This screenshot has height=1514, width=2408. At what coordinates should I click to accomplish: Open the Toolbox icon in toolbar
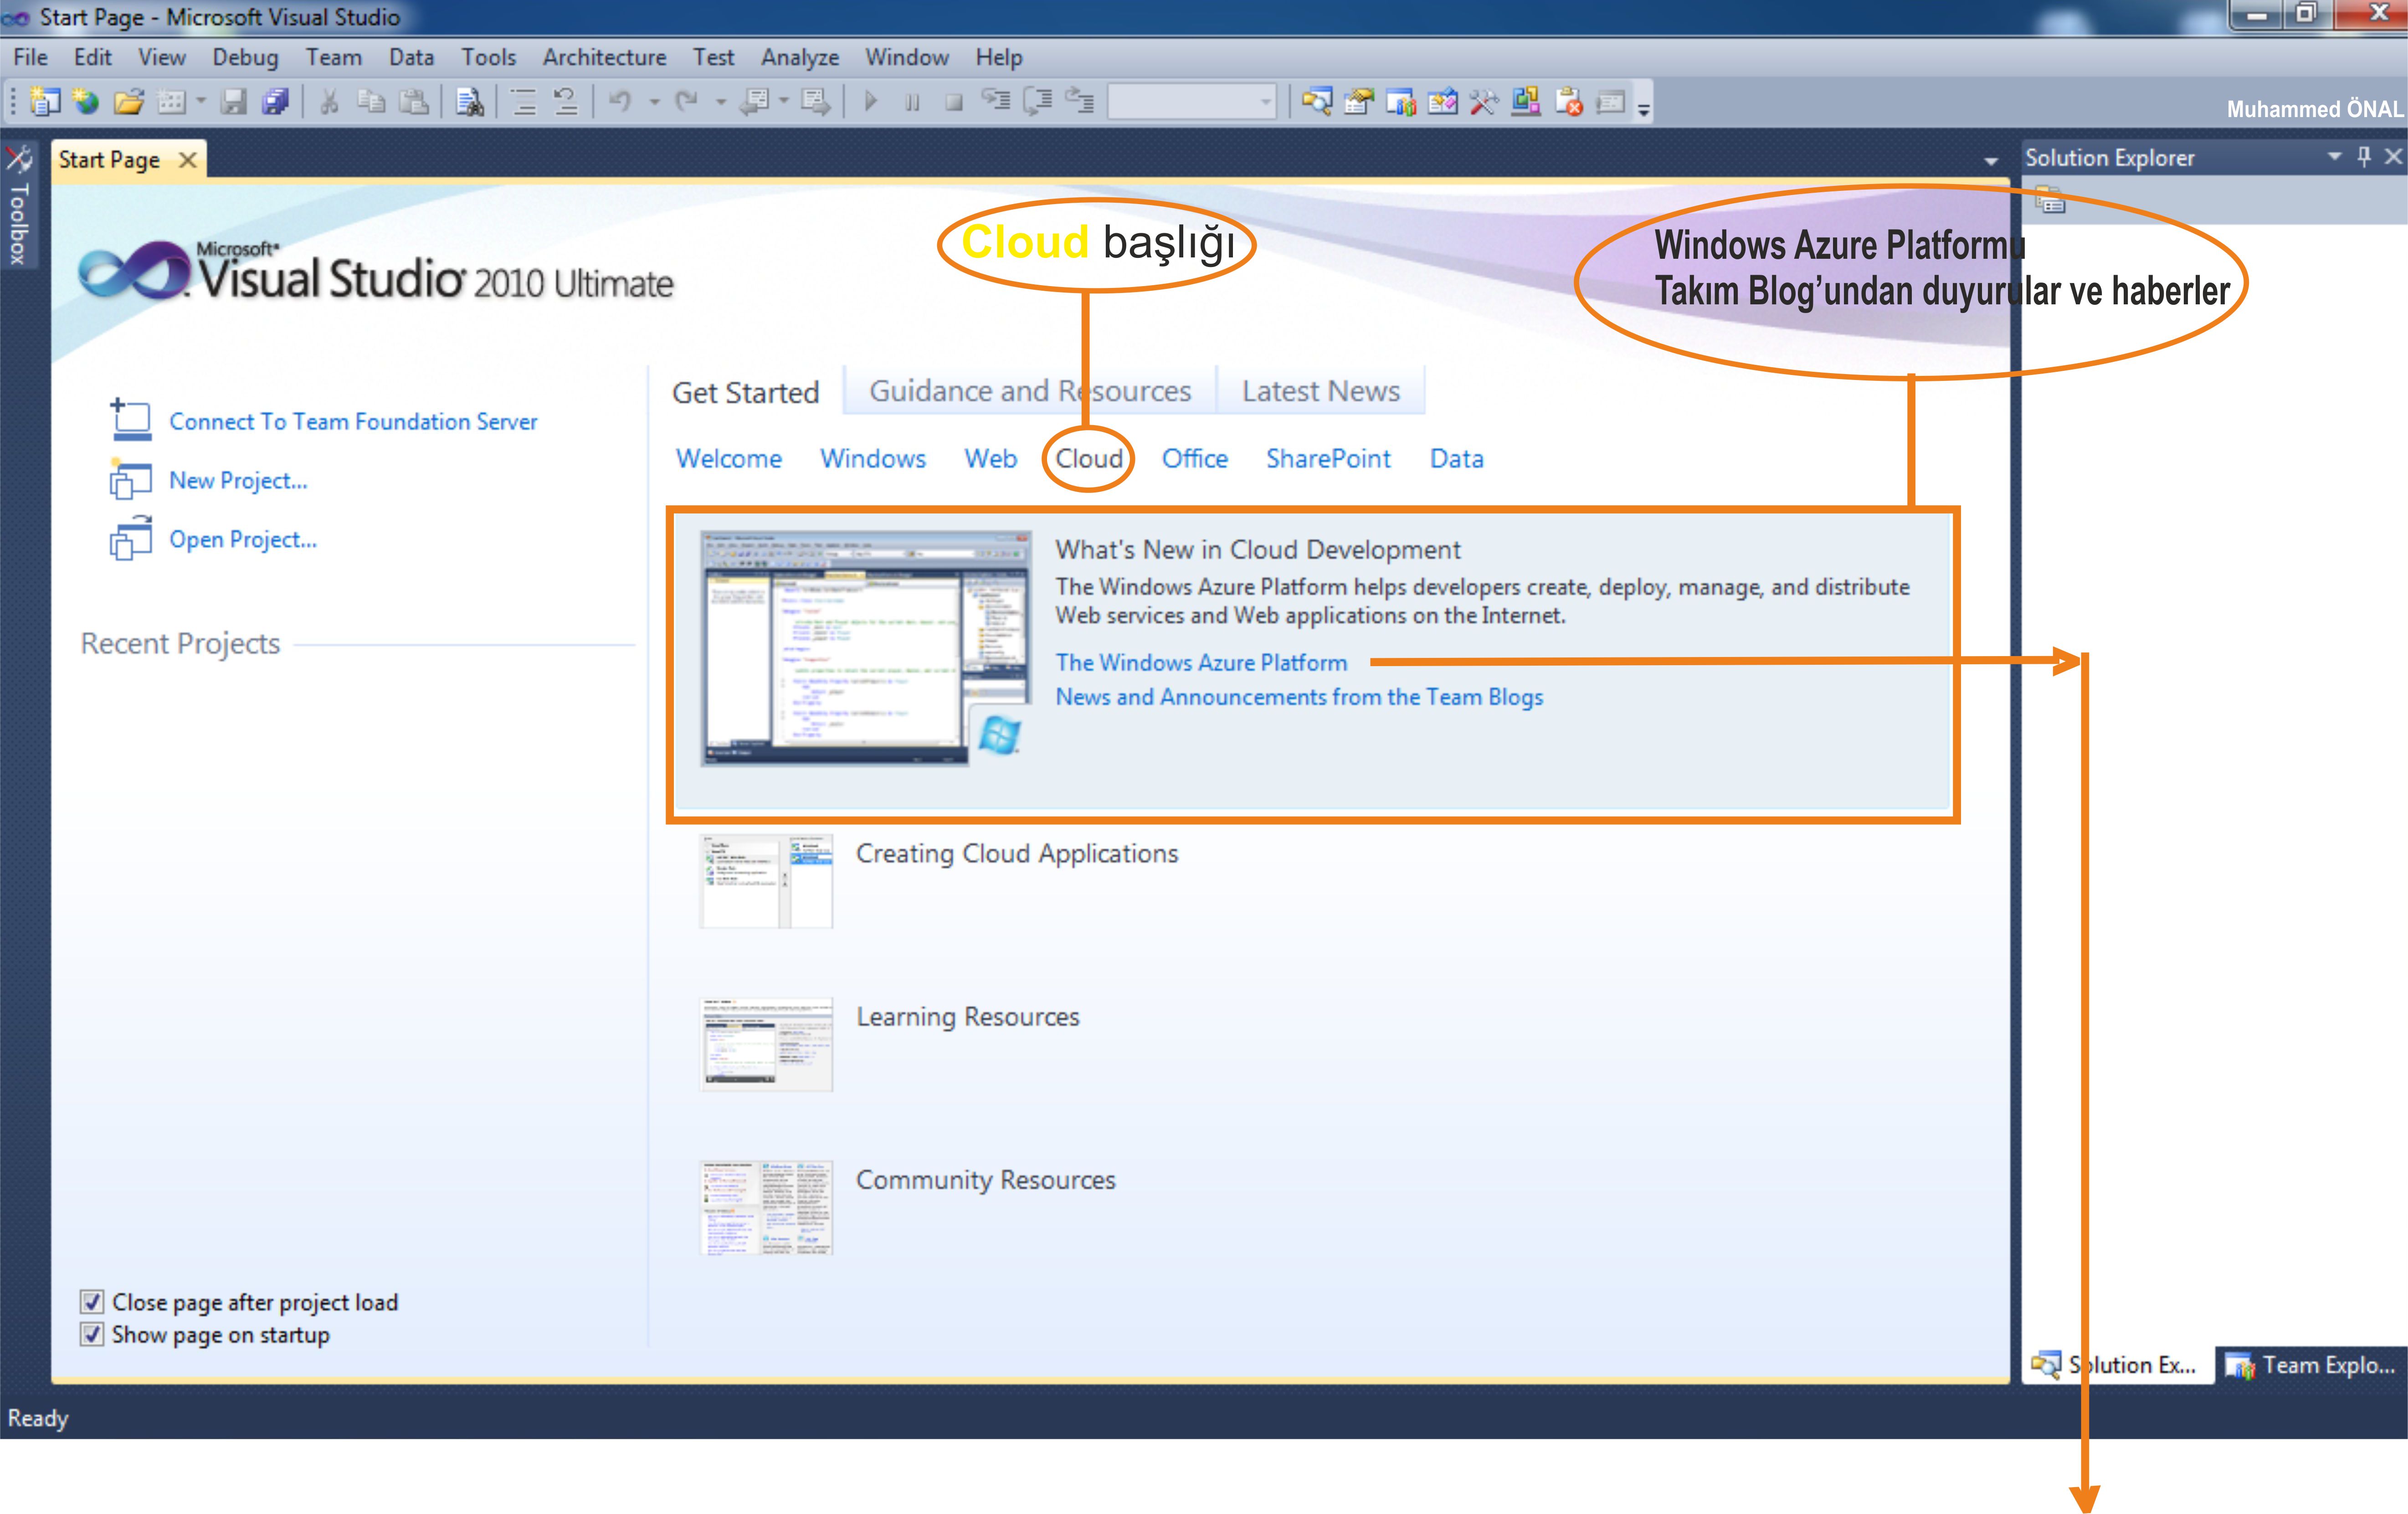point(1483,101)
